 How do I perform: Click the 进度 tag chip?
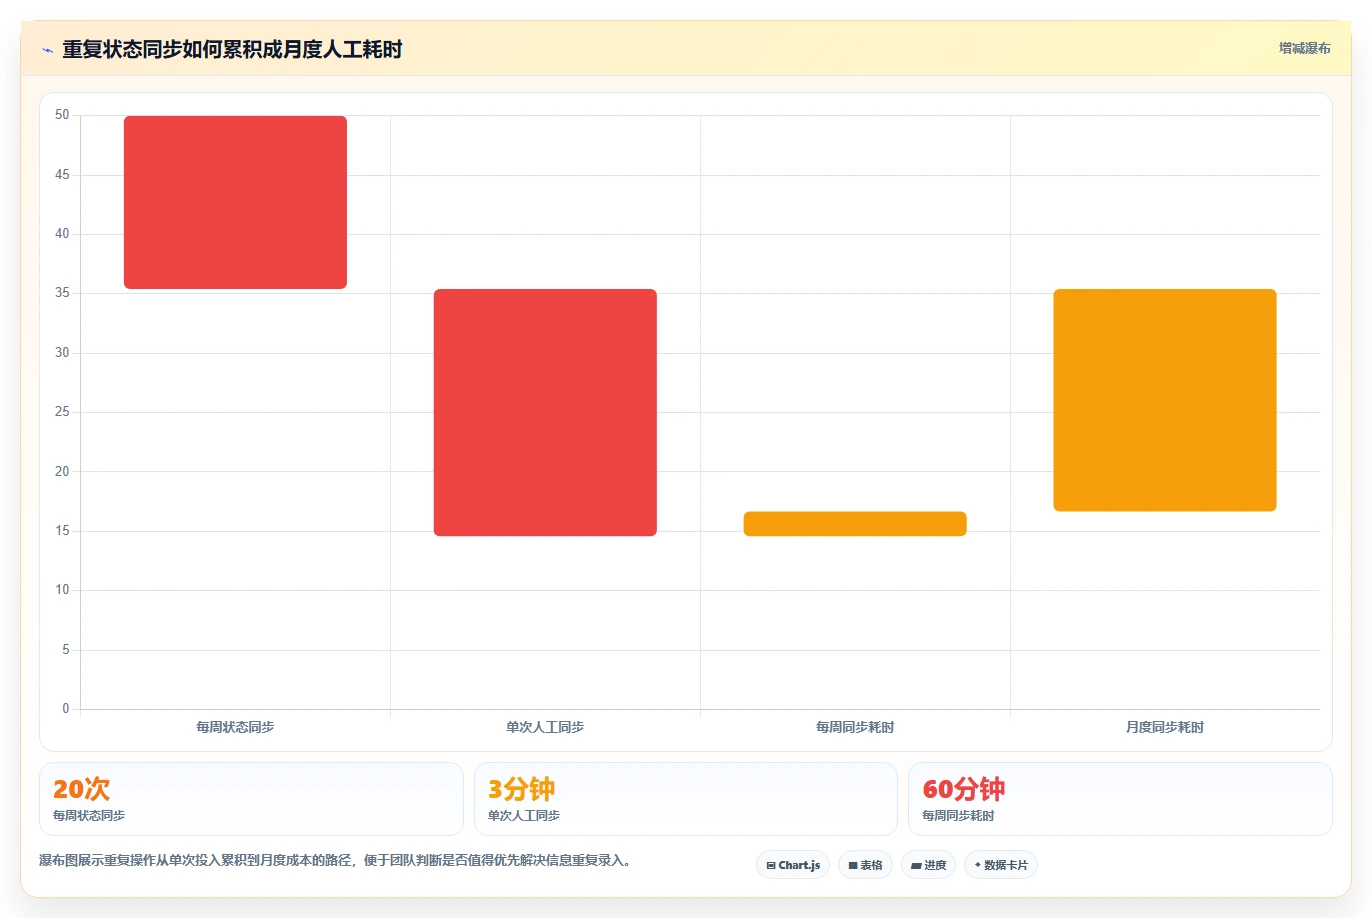click(928, 865)
